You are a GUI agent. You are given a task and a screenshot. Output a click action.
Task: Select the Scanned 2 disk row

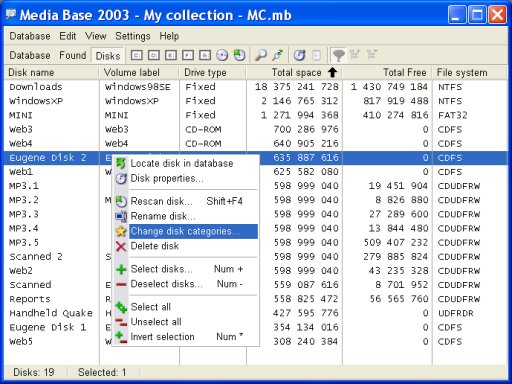[256, 257]
